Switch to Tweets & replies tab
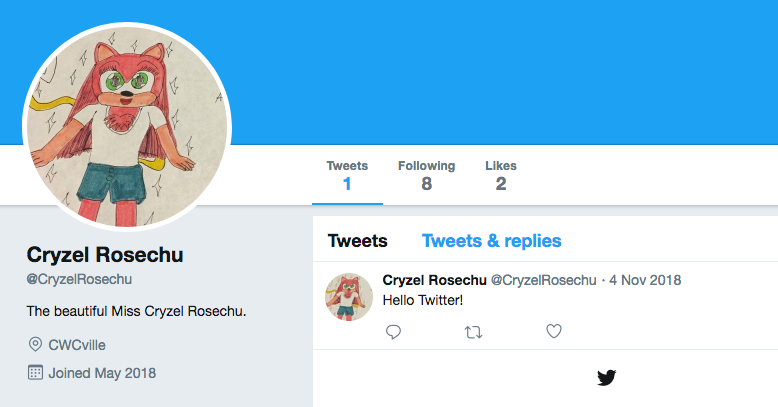The image size is (778, 407). click(x=491, y=241)
